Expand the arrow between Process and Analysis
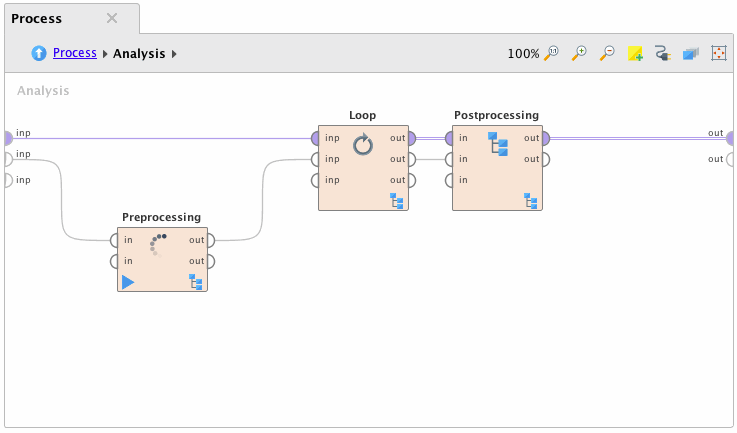 (x=105, y=54)
